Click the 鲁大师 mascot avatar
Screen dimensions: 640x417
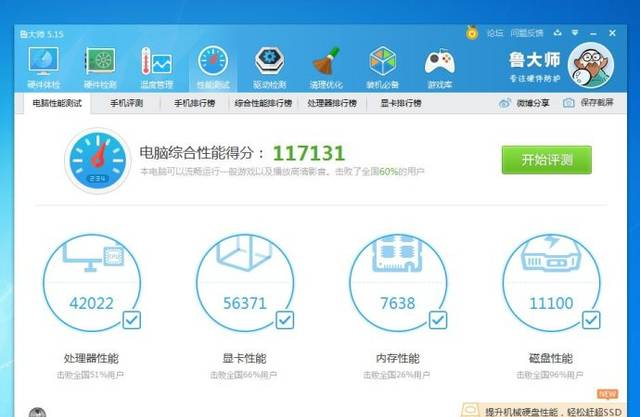(591, 65)
